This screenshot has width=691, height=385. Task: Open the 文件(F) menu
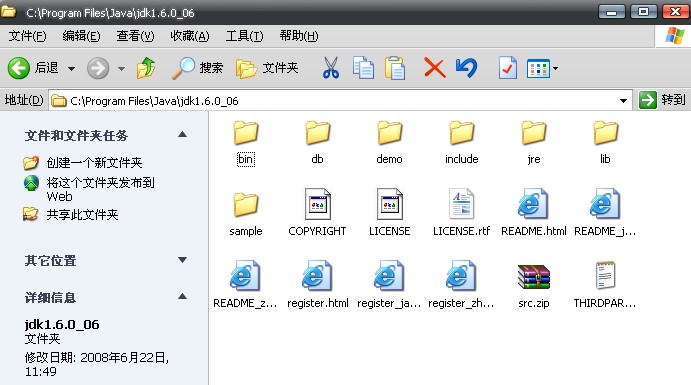pyautogui.click(x=27, y=36)
